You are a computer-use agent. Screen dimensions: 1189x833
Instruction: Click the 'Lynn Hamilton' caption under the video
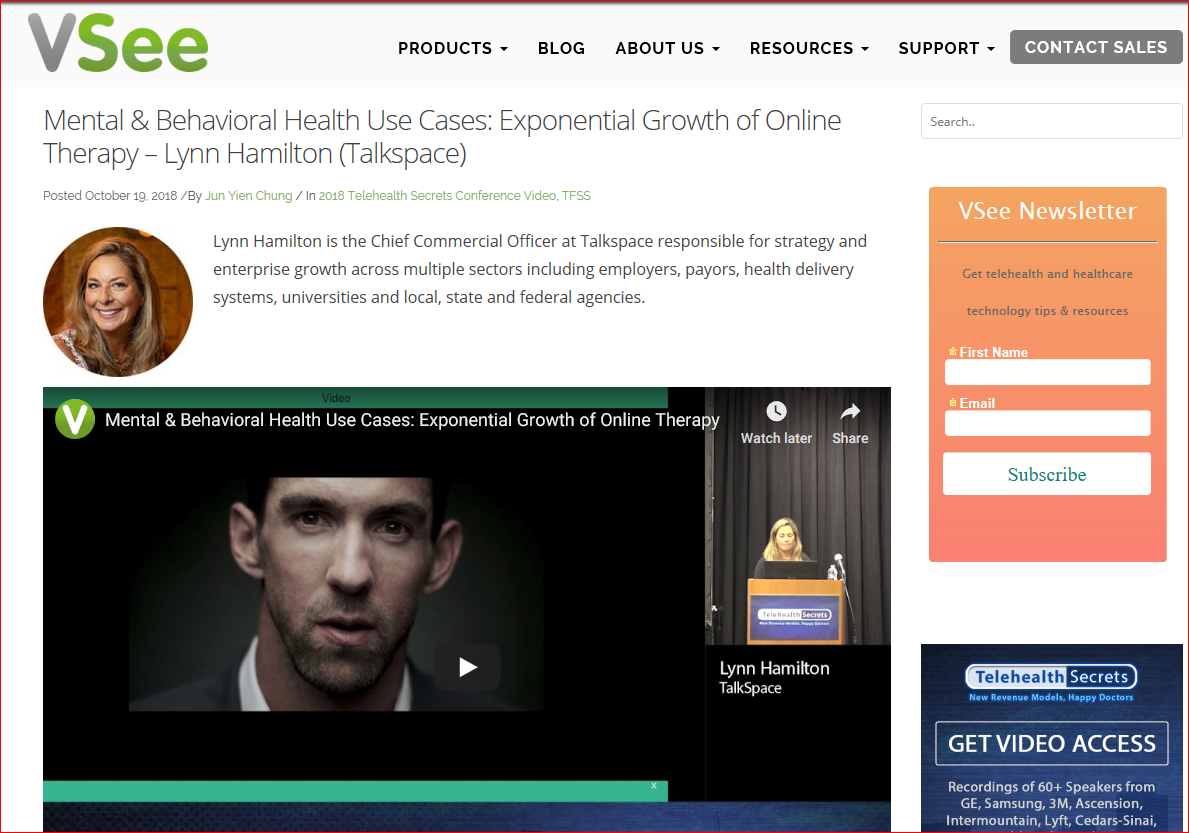774,668
